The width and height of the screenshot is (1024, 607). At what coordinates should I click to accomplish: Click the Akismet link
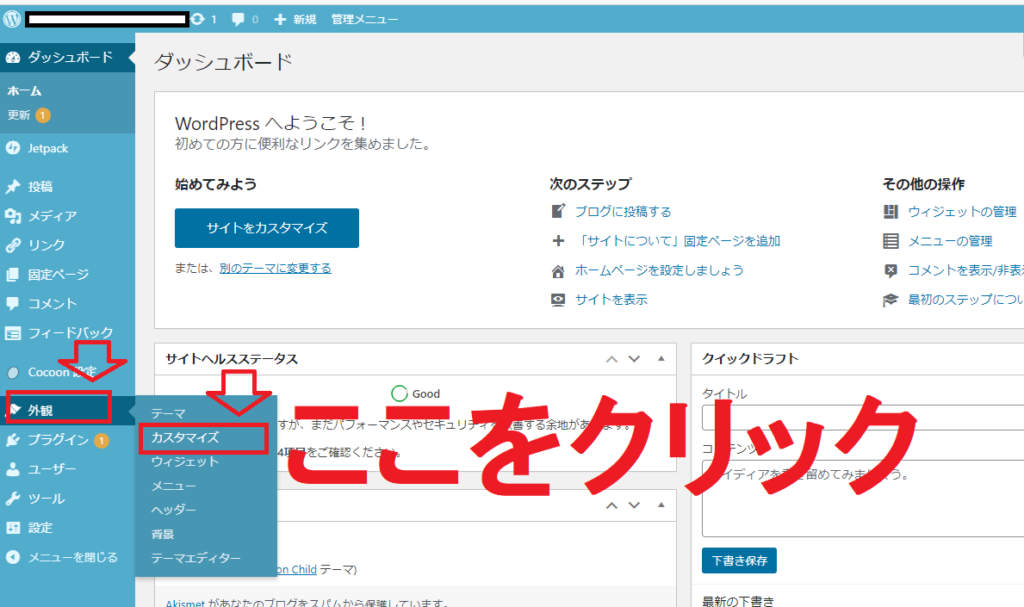coord(185,602)
